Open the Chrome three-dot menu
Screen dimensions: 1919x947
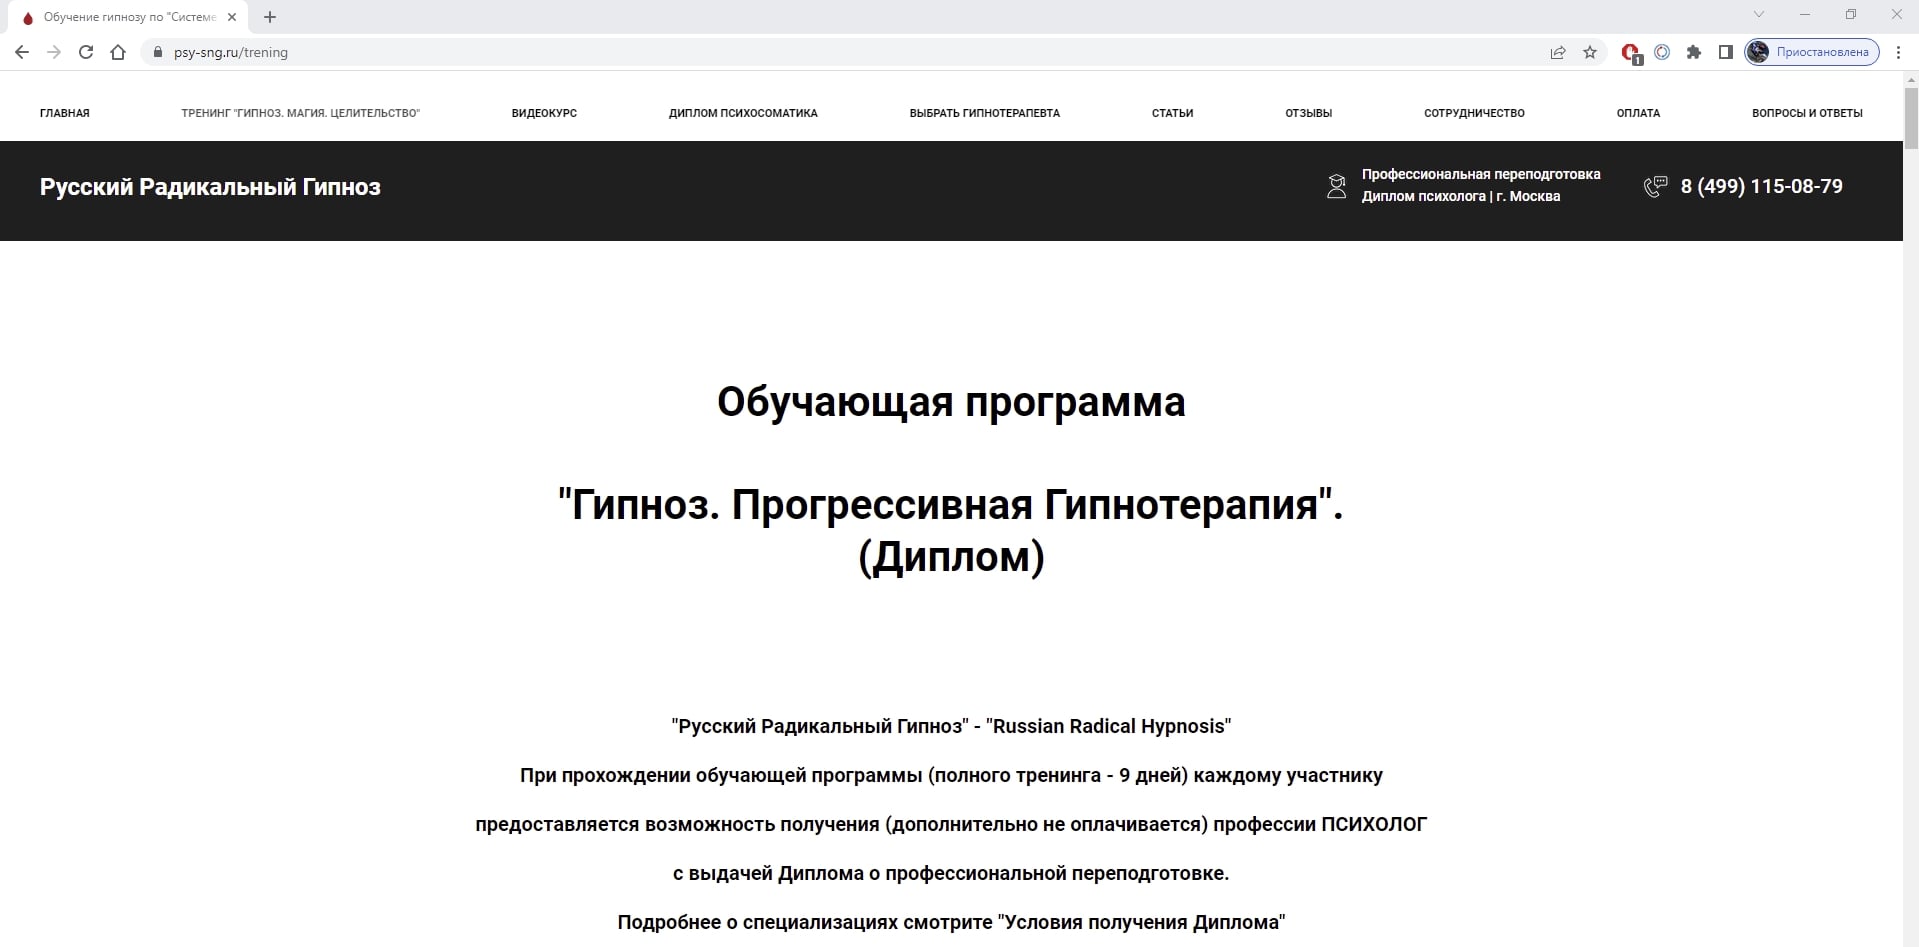(x=1899, y=52)
